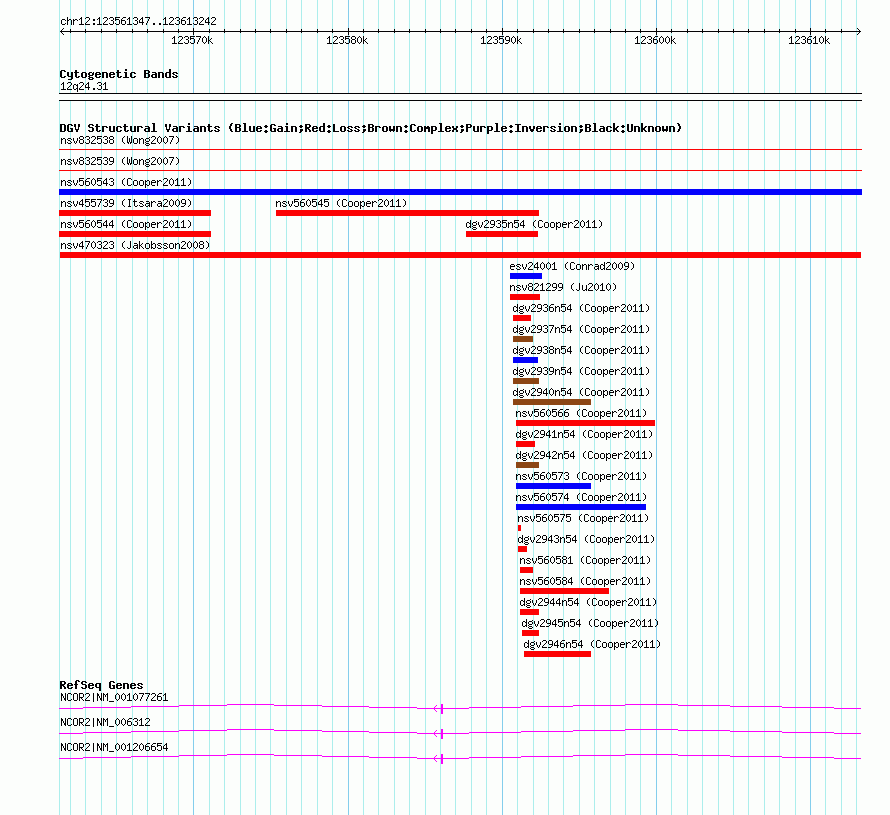The image size is (890, 815).
Task: Click the nsv560544 (Cooper2011) label
Action: tap(126, 224)
